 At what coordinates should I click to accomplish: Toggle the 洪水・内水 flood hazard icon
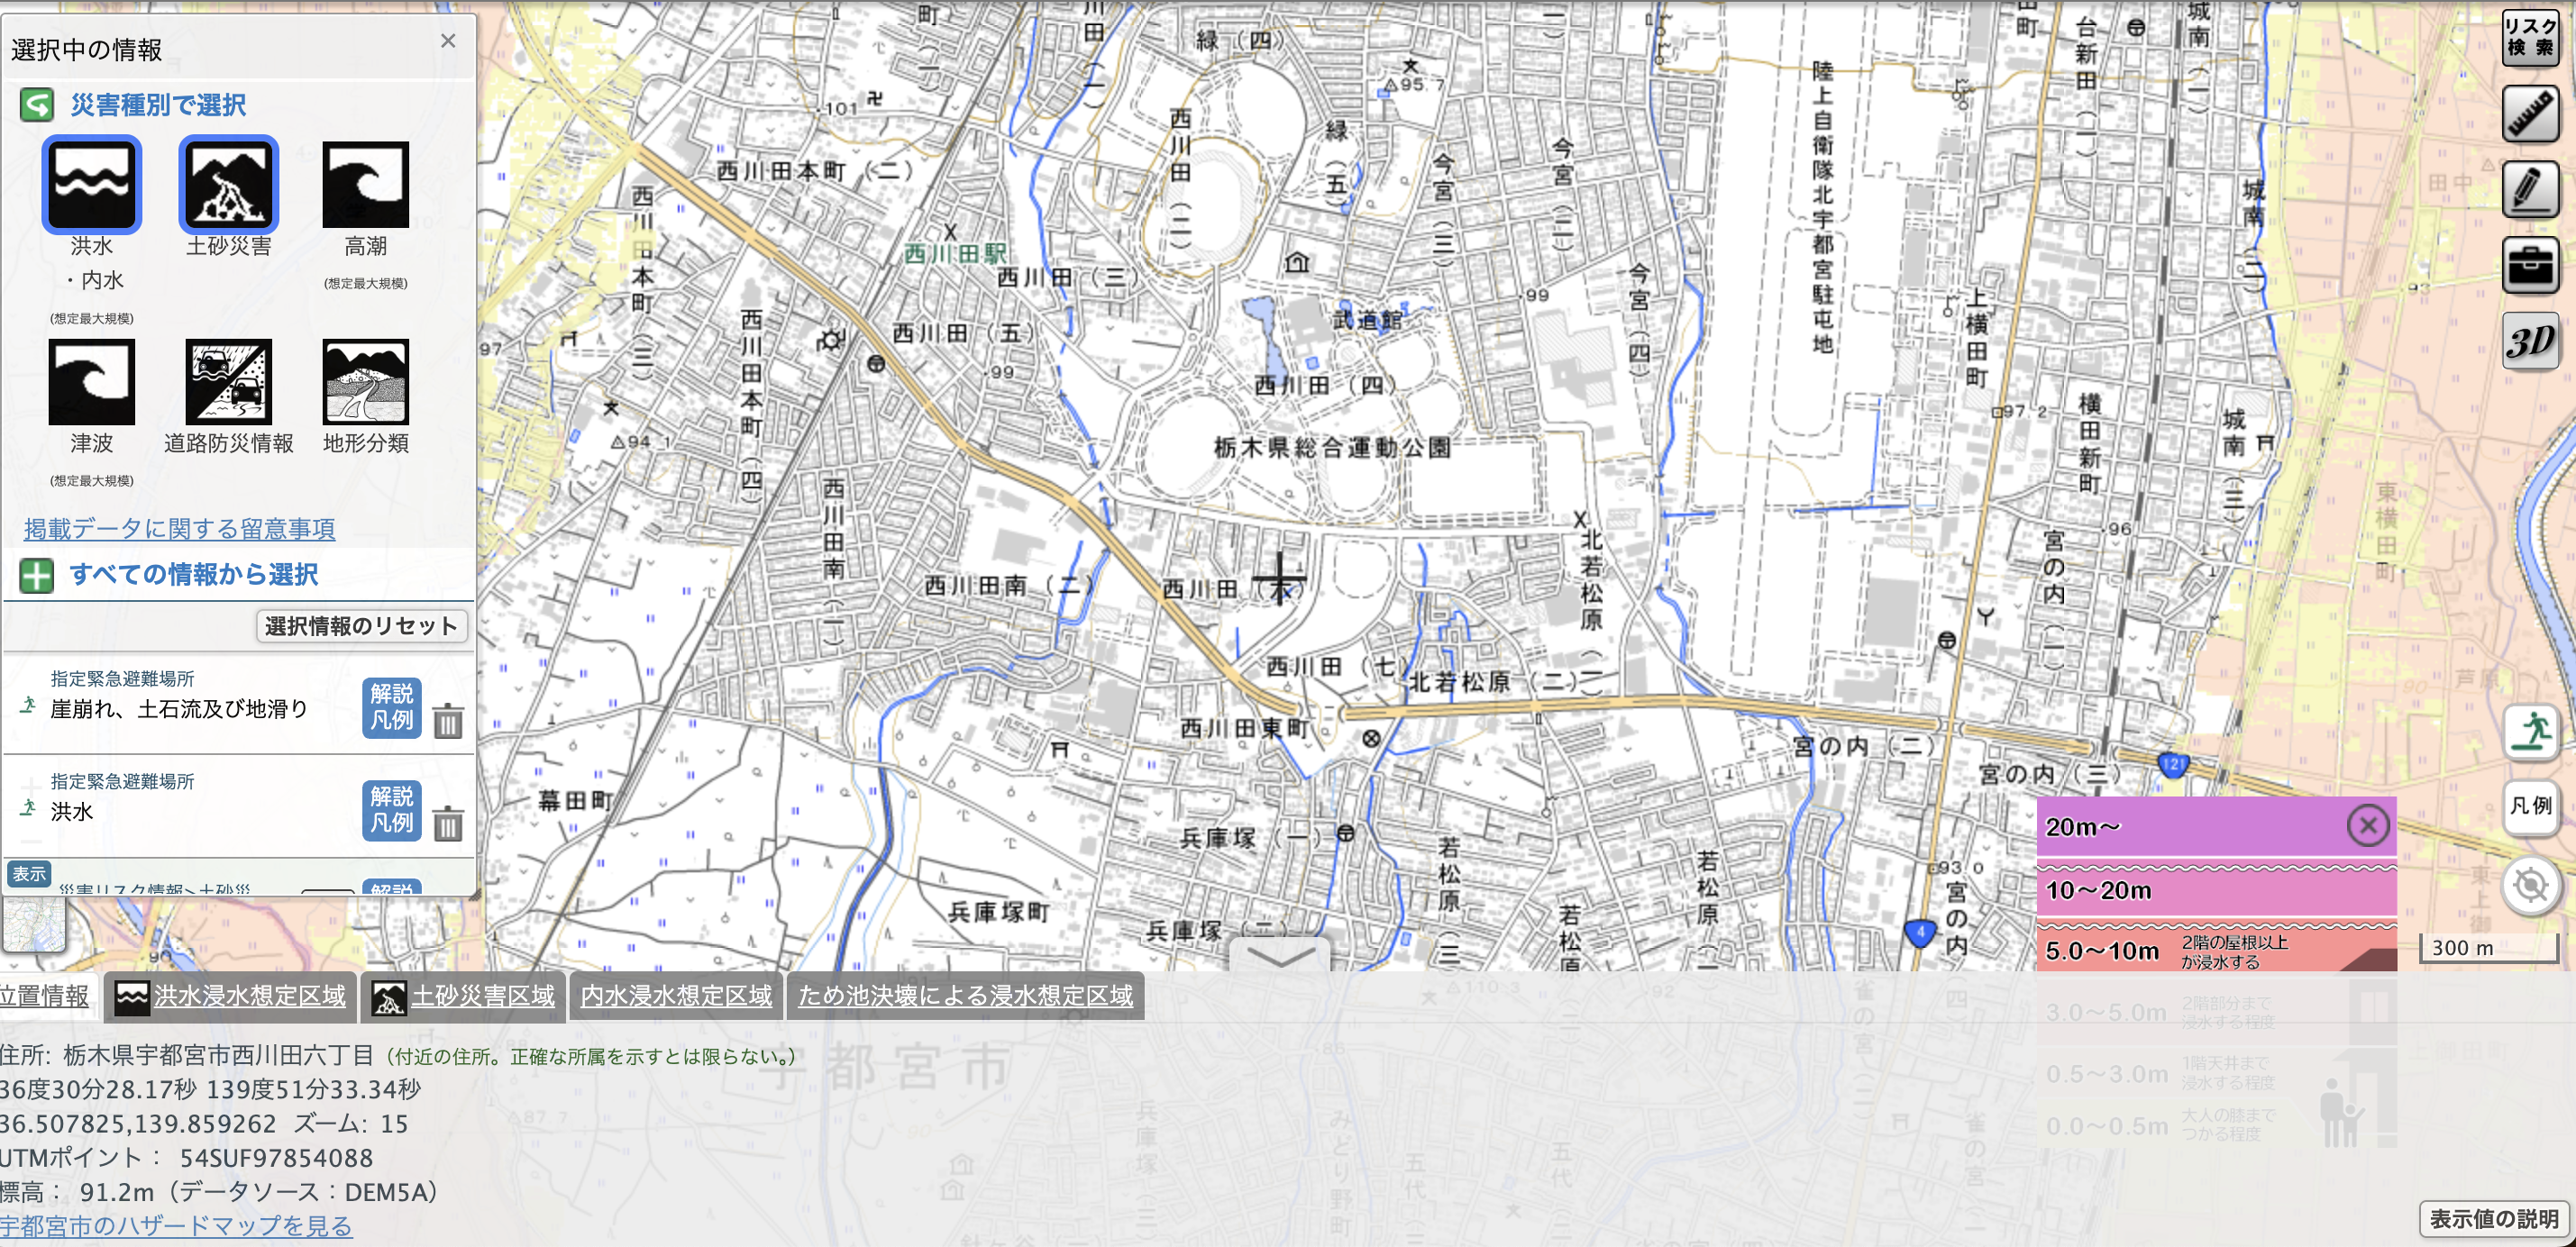[x=91, y=185]
